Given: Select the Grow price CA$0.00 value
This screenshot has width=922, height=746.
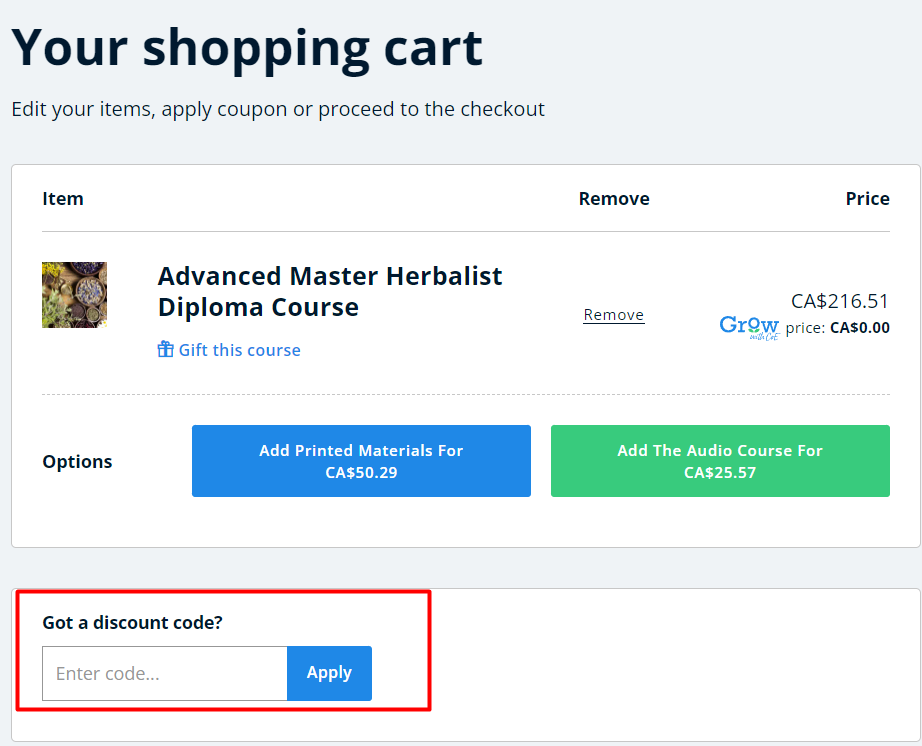Looking at the screenshot, I should click(x=859, y=327).
